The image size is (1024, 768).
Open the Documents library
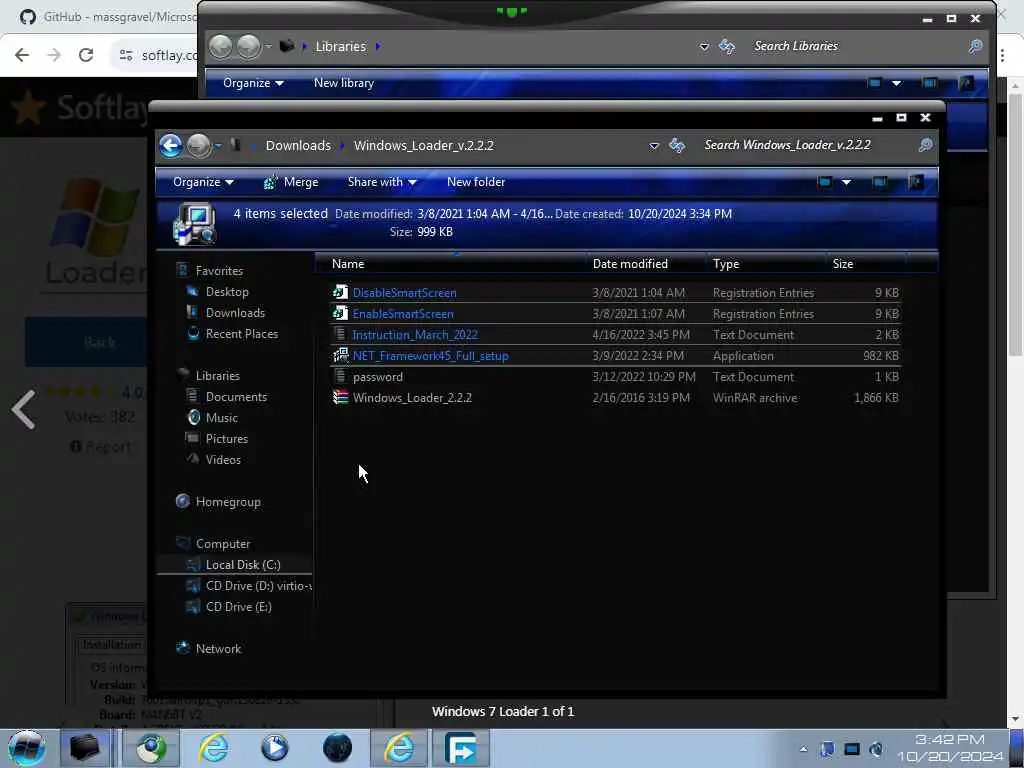(236, 396)
